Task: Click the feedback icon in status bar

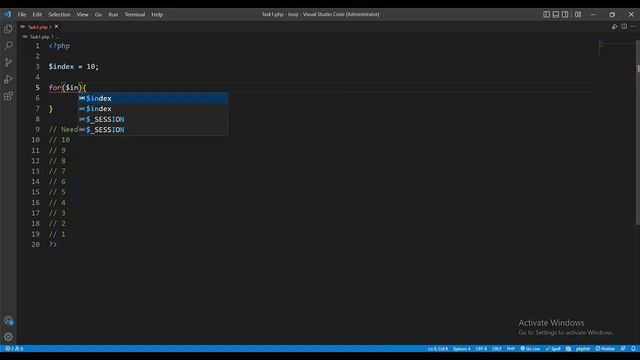Action: tap(623, 349)
